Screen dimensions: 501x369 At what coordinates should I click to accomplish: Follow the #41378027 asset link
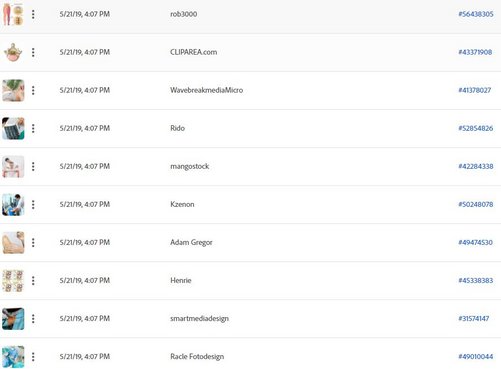point(475,90)
